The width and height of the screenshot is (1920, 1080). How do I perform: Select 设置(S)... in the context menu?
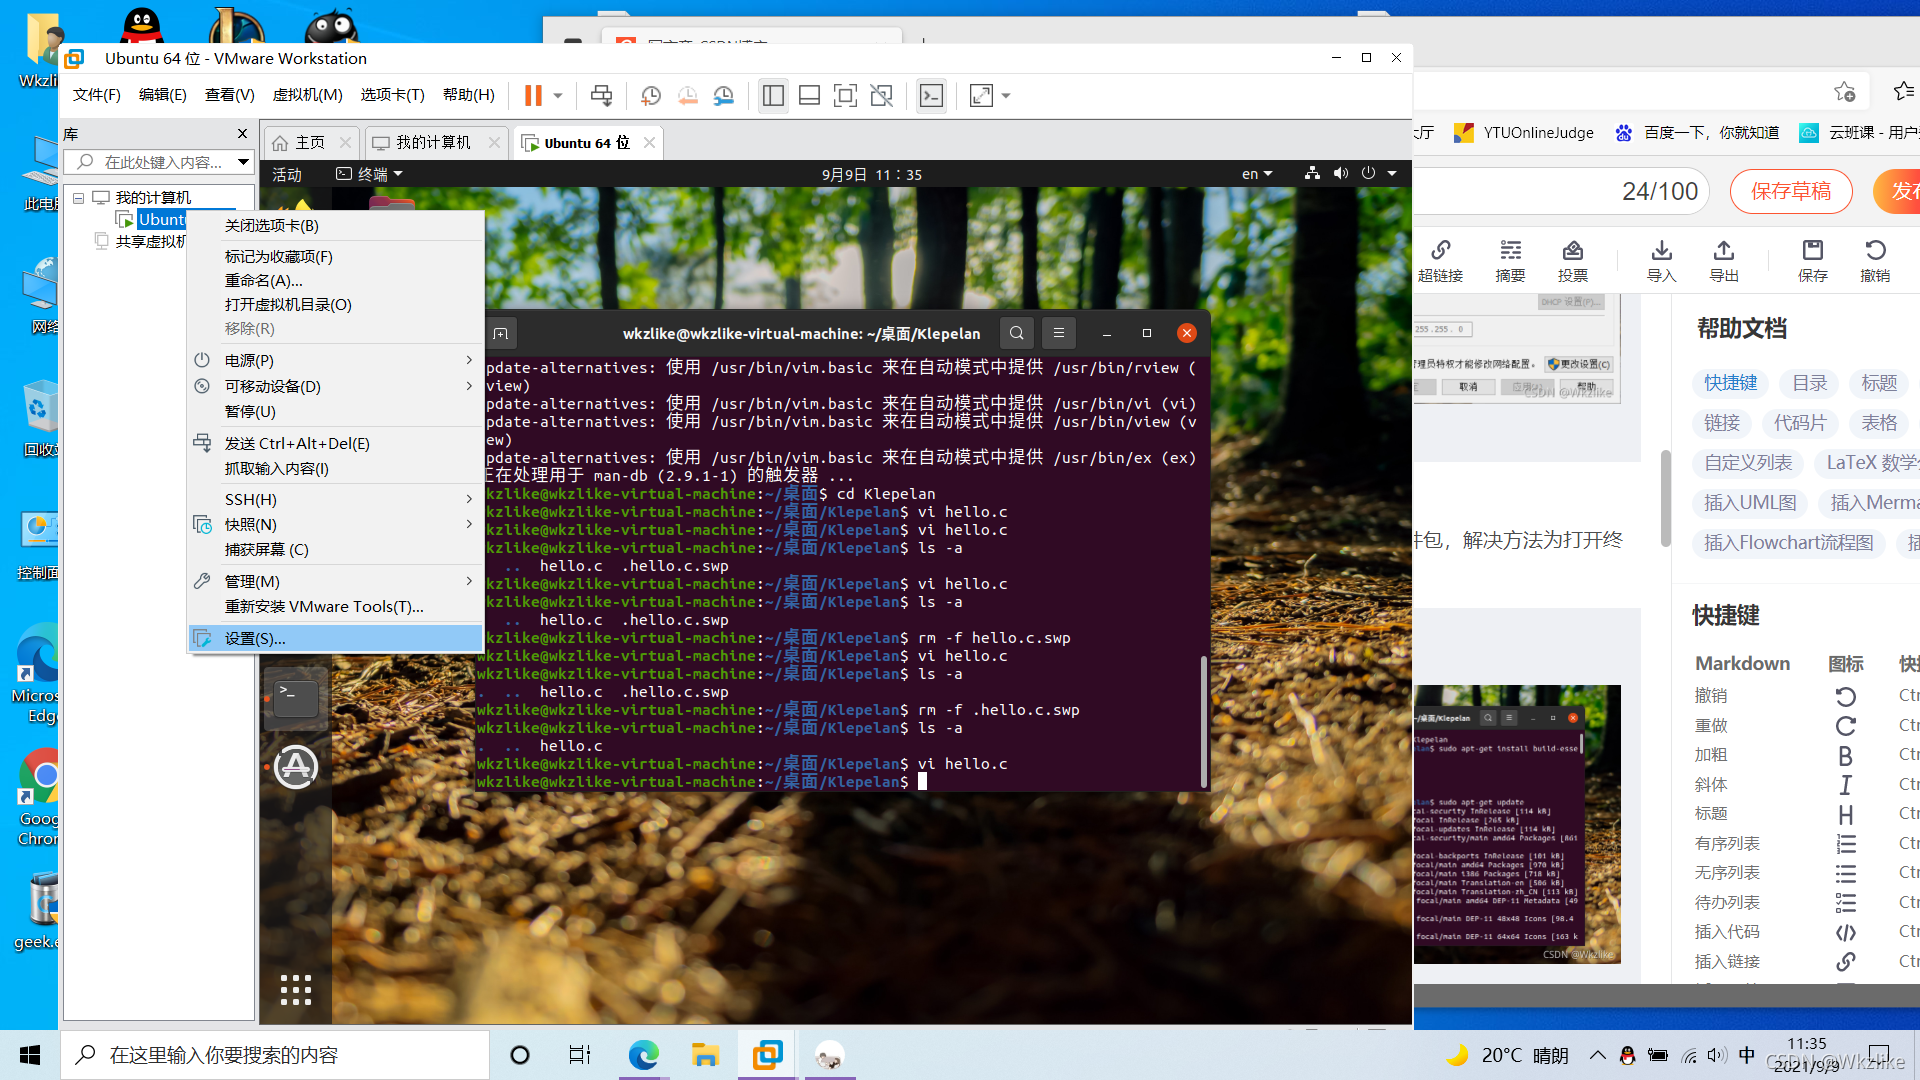(x=255, y=638)
